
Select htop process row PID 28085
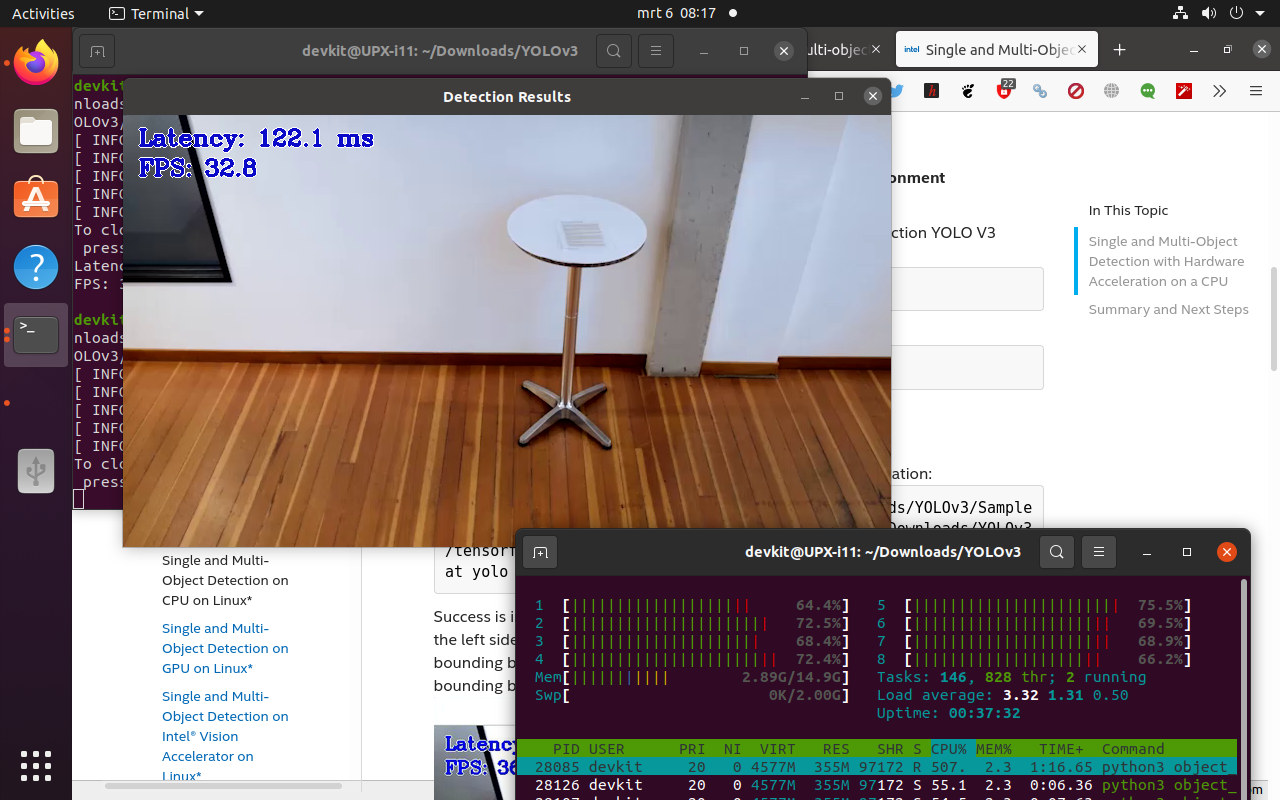877,767
